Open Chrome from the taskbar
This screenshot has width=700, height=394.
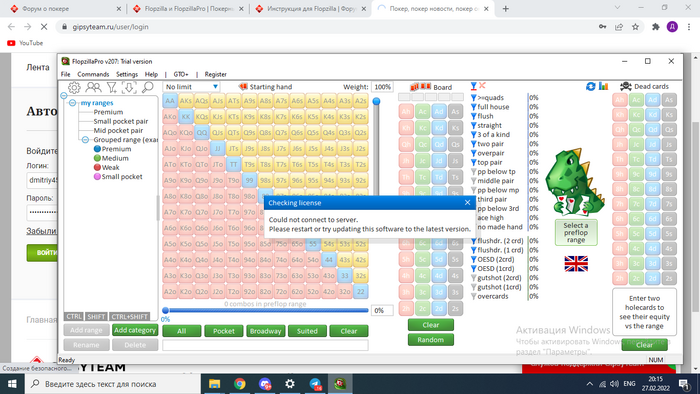pyautogui.click(x=240, y=384)
